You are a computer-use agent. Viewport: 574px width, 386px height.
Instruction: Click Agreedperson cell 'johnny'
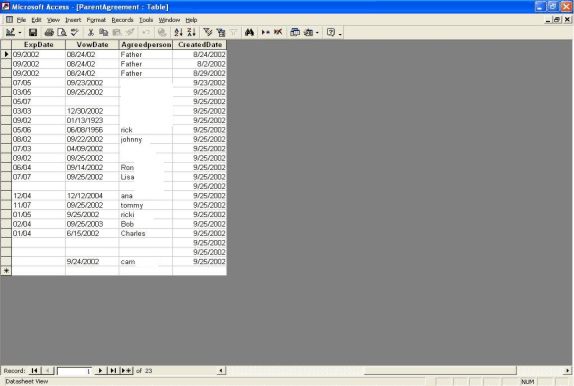[146, 139]
